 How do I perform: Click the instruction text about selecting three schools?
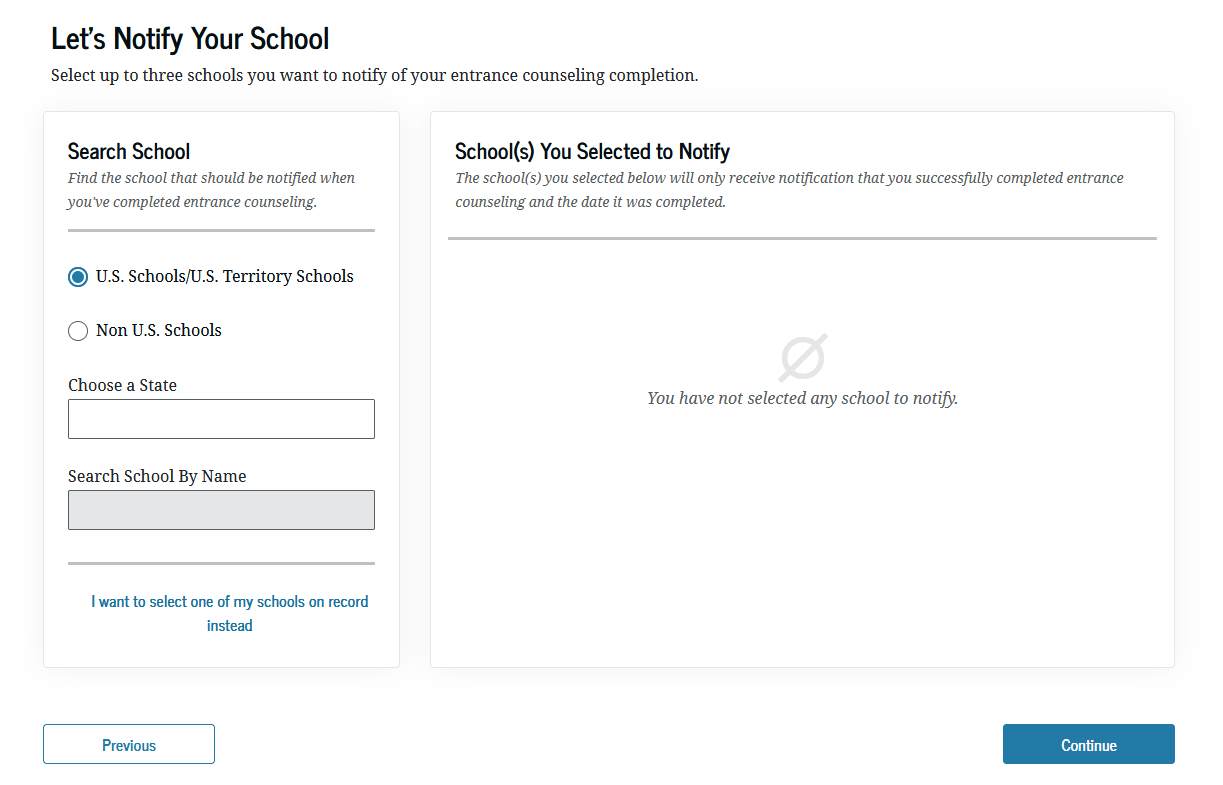click(x=375, y=75)
